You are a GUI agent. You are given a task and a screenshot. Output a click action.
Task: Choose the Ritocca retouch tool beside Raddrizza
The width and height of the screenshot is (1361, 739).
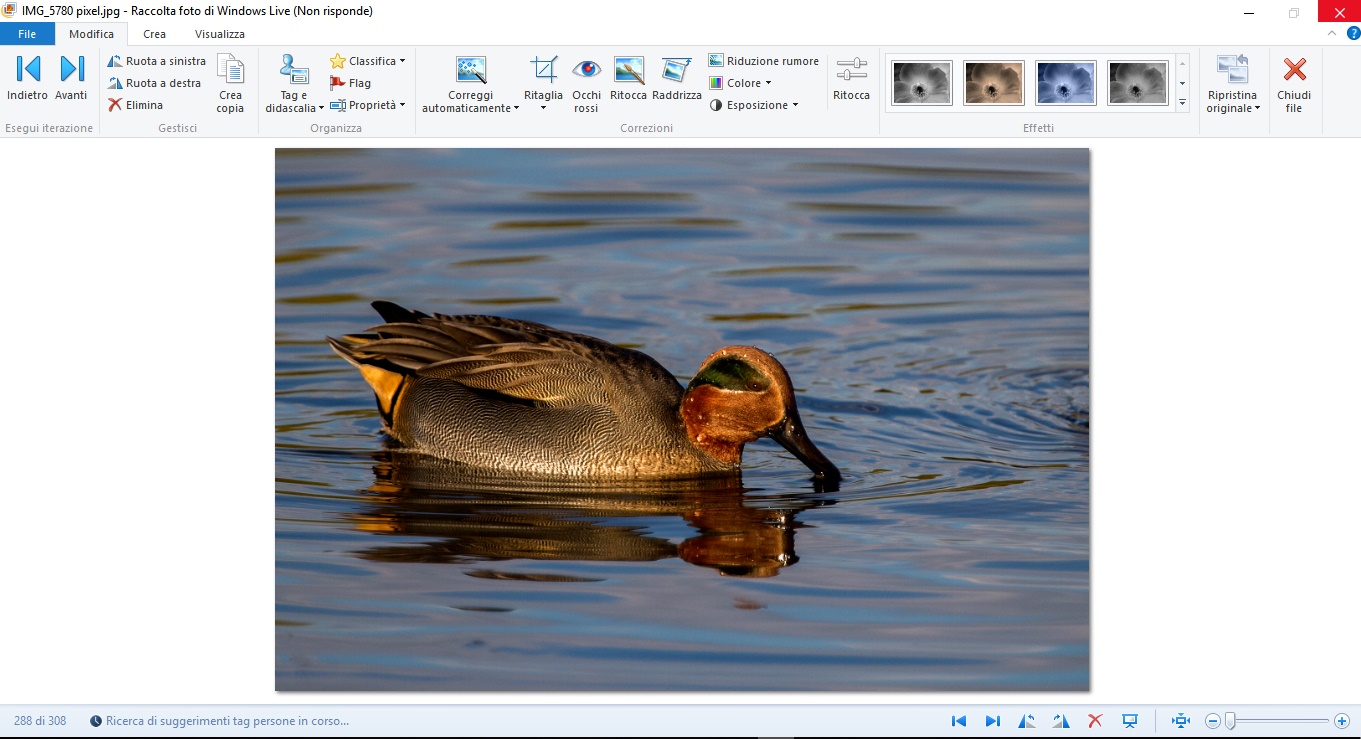pyautogui.click(x=629, y=79)
